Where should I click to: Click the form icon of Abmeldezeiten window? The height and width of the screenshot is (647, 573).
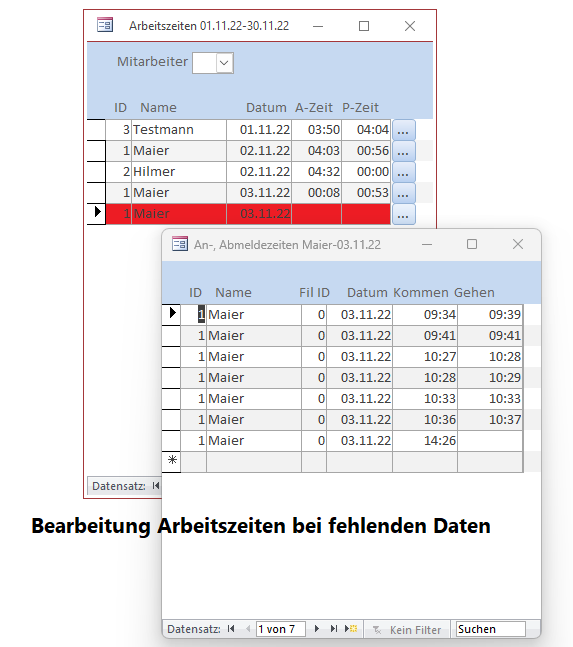point(180,244)
